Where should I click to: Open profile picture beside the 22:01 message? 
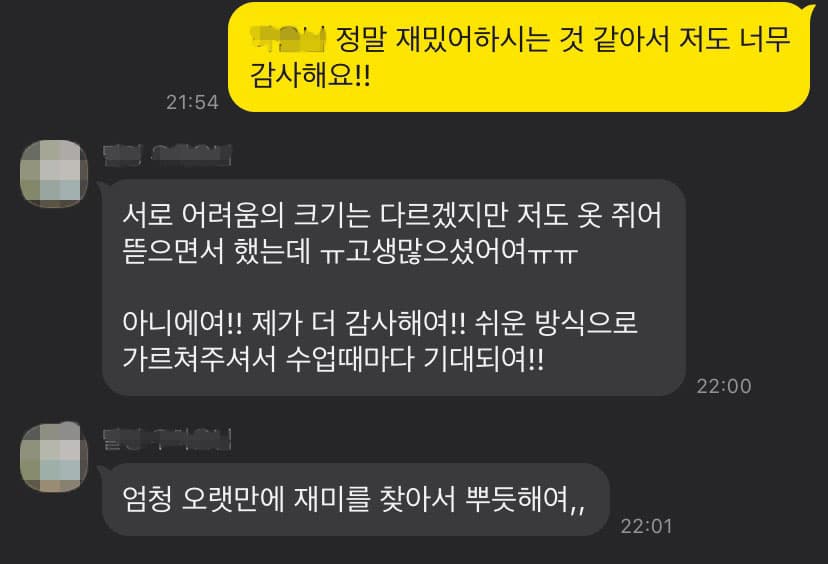(x=54, y=457)
